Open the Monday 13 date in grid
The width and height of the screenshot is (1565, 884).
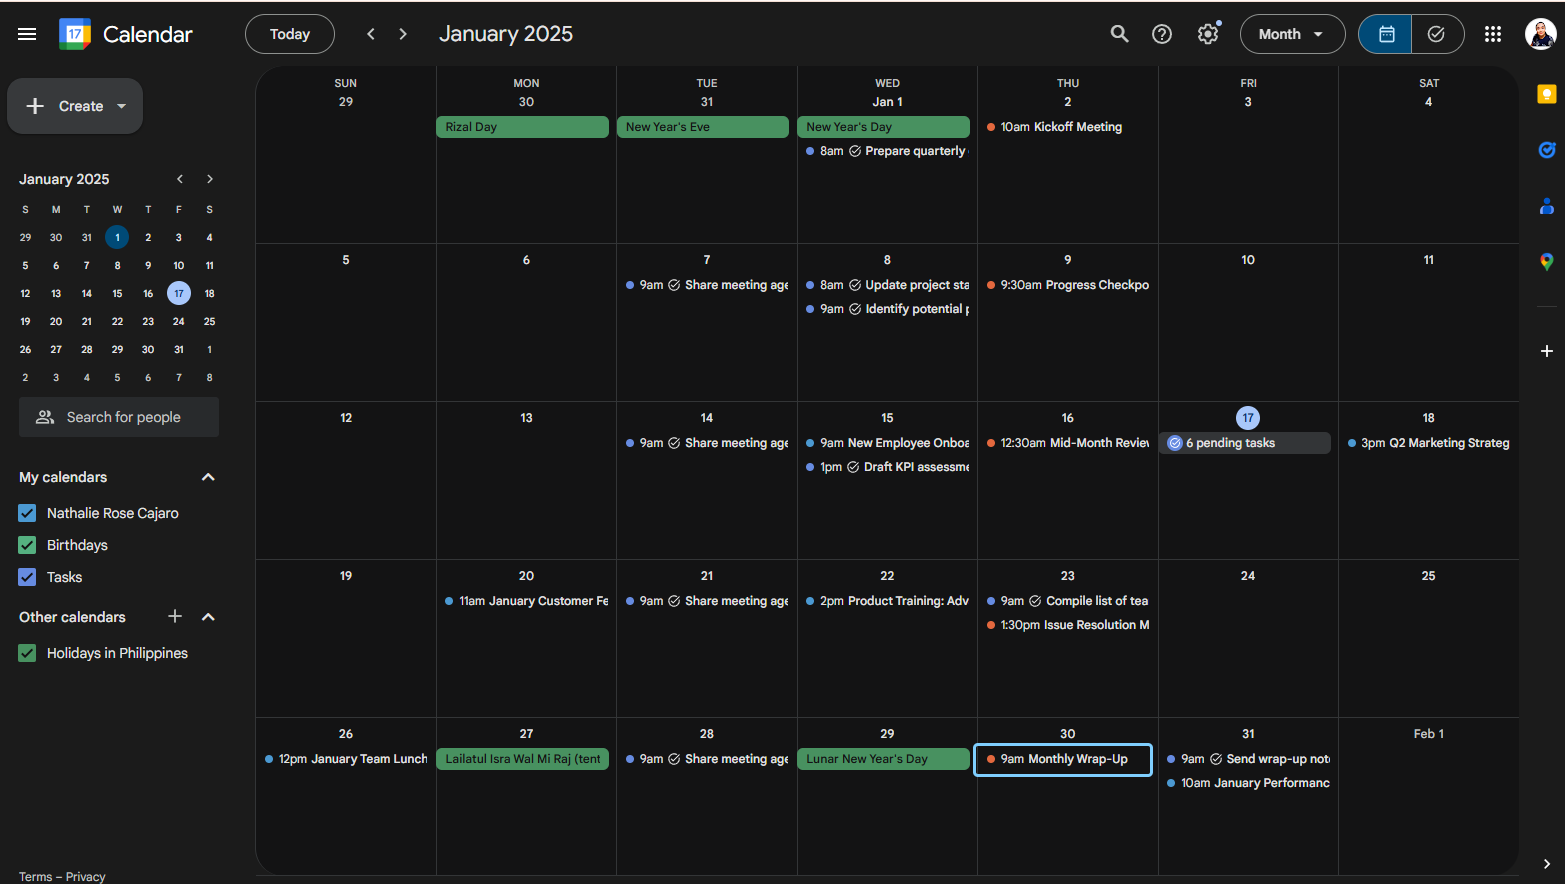coord(526,418)
